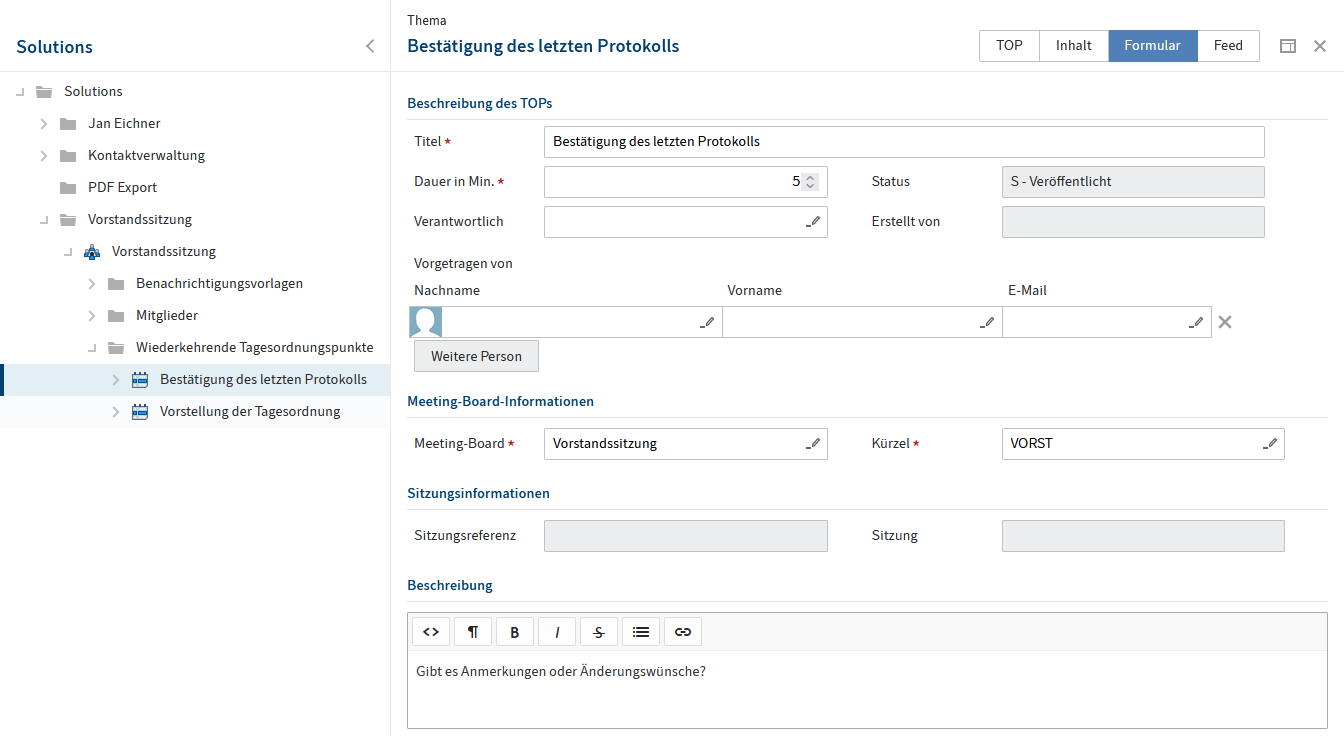This screenshot has width=1344, height=736.
Task: Expand the Mitglieder folder
Action: tap(92, 316)
